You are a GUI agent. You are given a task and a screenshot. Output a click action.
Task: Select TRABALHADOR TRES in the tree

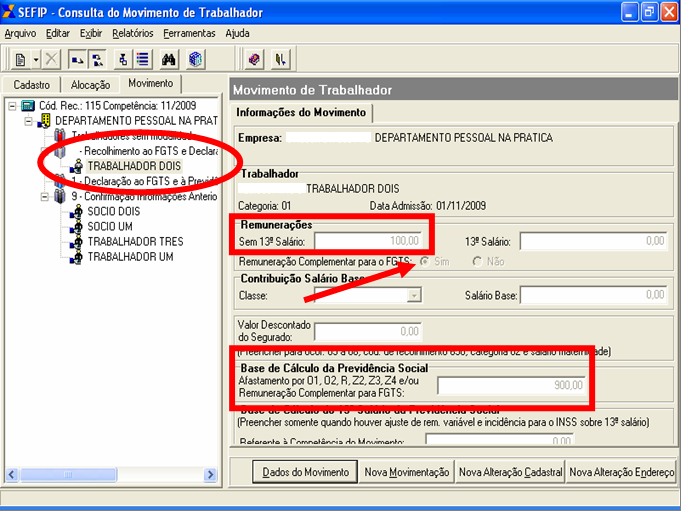[x=136, y=242]
